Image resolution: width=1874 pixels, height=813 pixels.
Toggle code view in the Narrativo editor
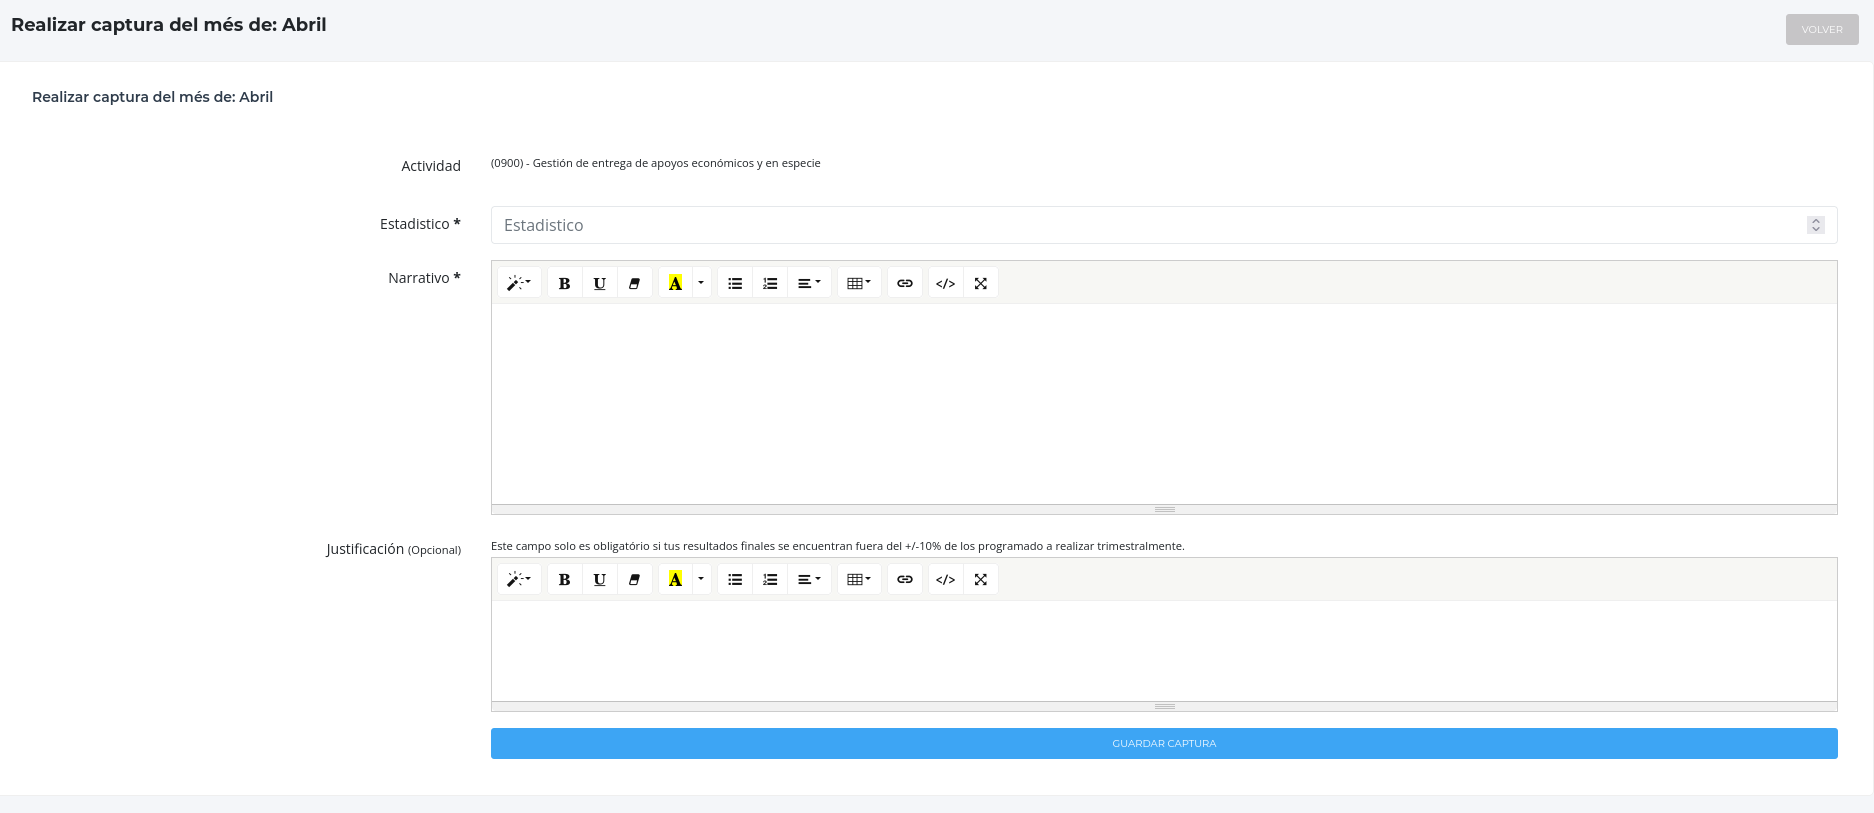click(x=946, y=283)
